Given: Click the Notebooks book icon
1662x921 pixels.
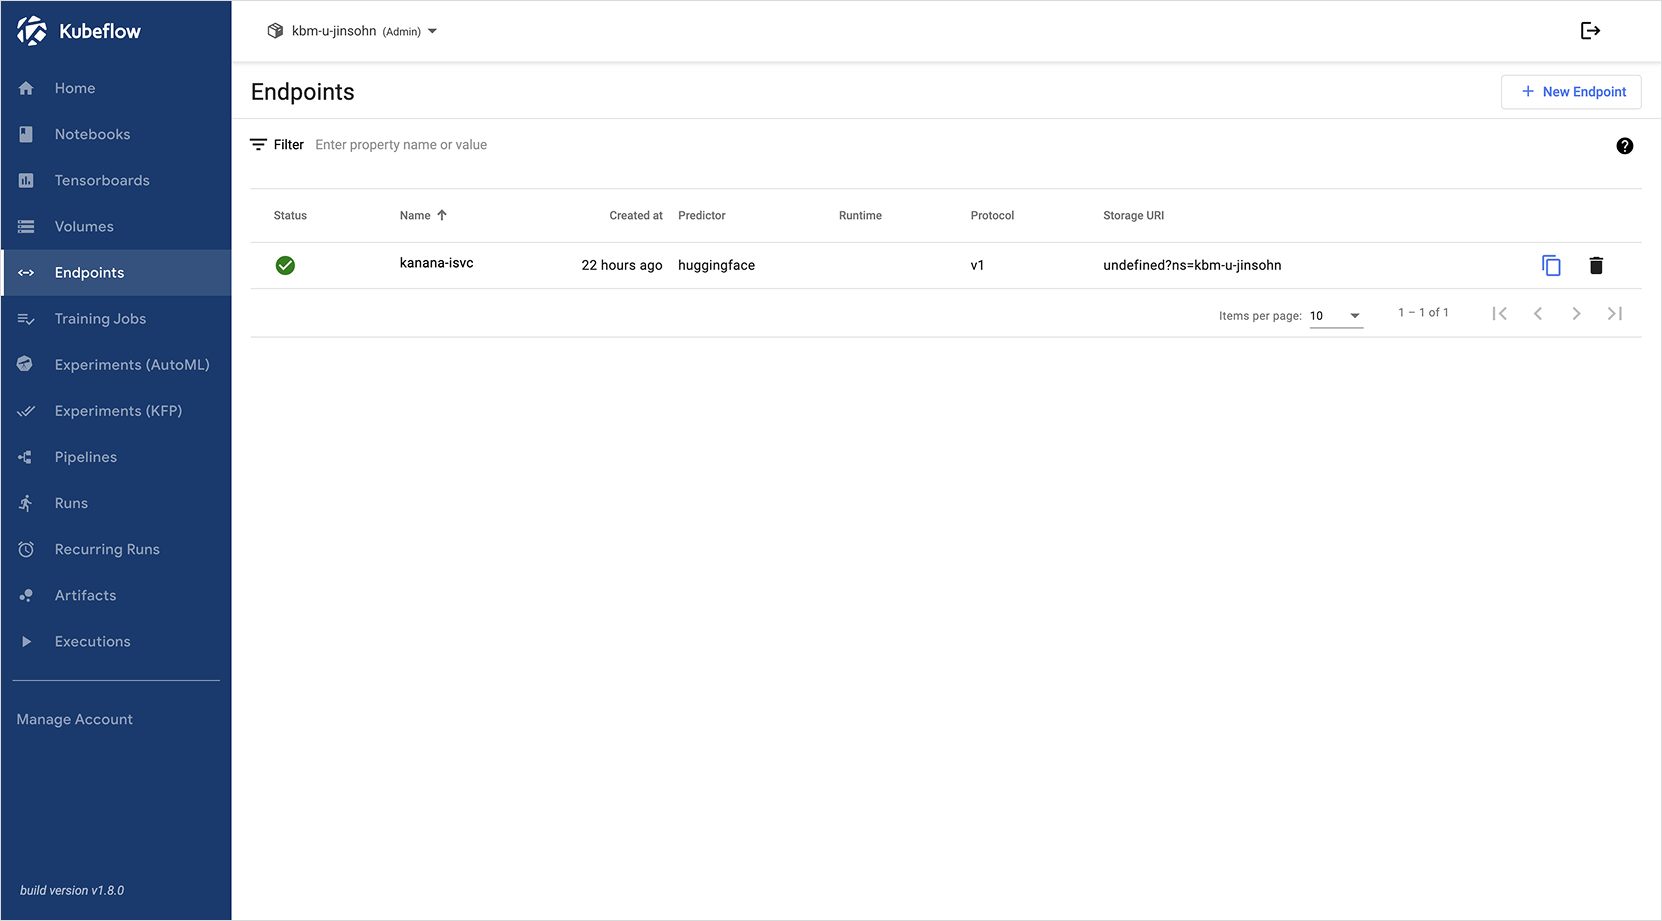Looking at the screenshot, I should click(26, 134).
